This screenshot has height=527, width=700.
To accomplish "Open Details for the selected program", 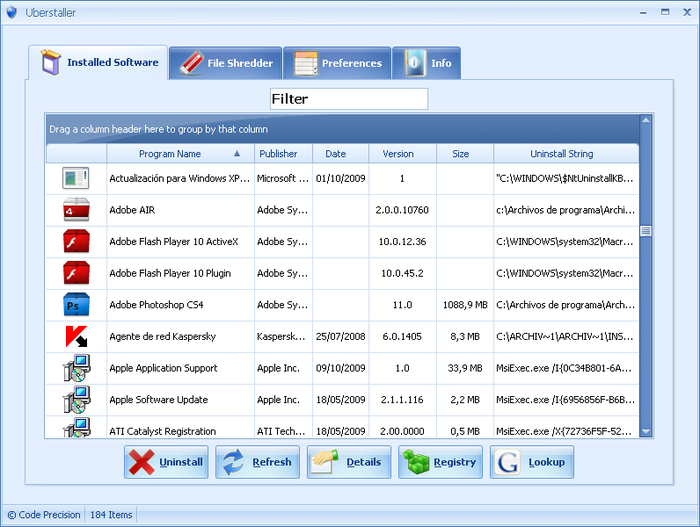I will (349, 462).
